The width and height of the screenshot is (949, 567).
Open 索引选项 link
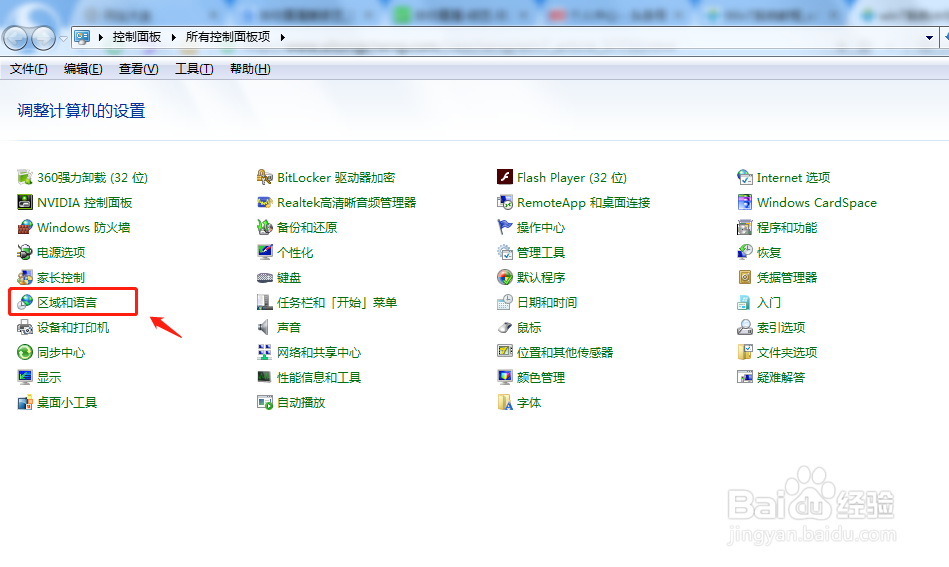click(781, 328)
